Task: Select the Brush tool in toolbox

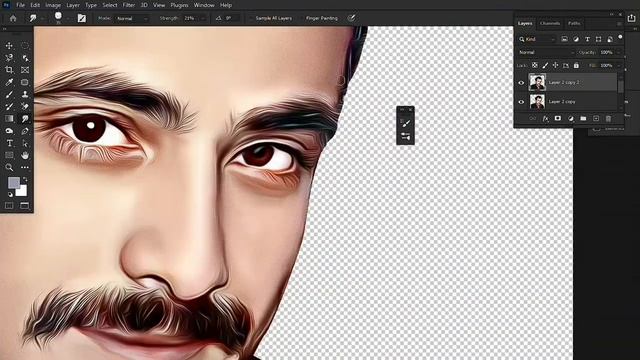Action: click(9, 94)
